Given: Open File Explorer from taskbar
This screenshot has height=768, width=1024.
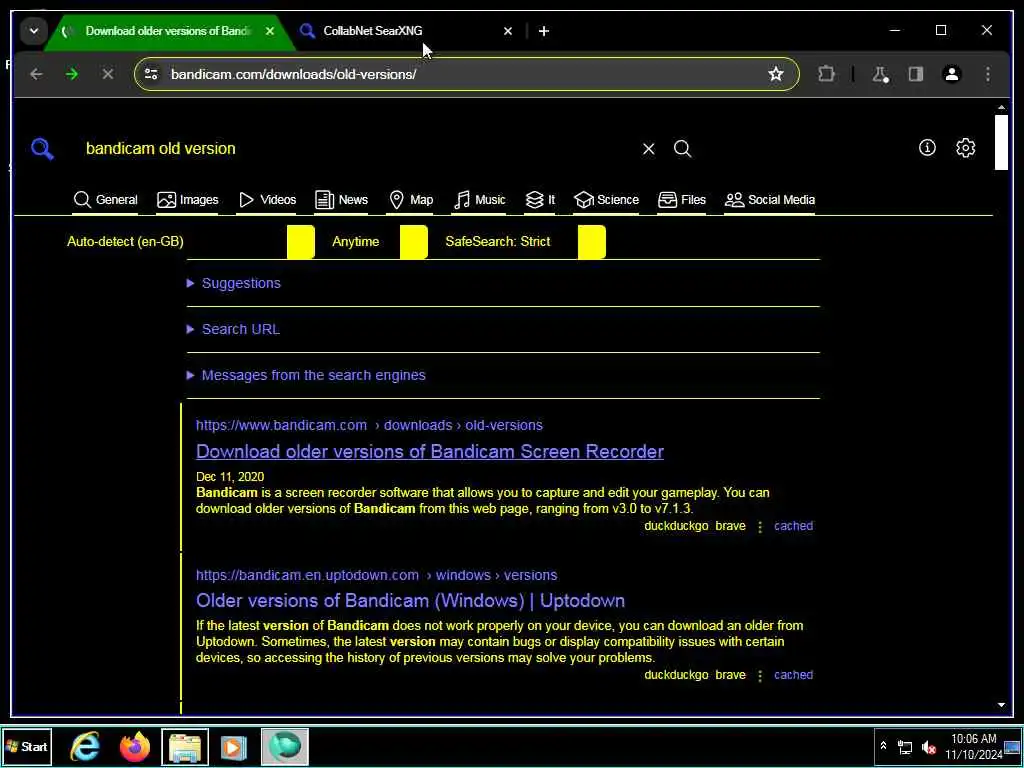Looking at the screenshot, I should (185, 746).
